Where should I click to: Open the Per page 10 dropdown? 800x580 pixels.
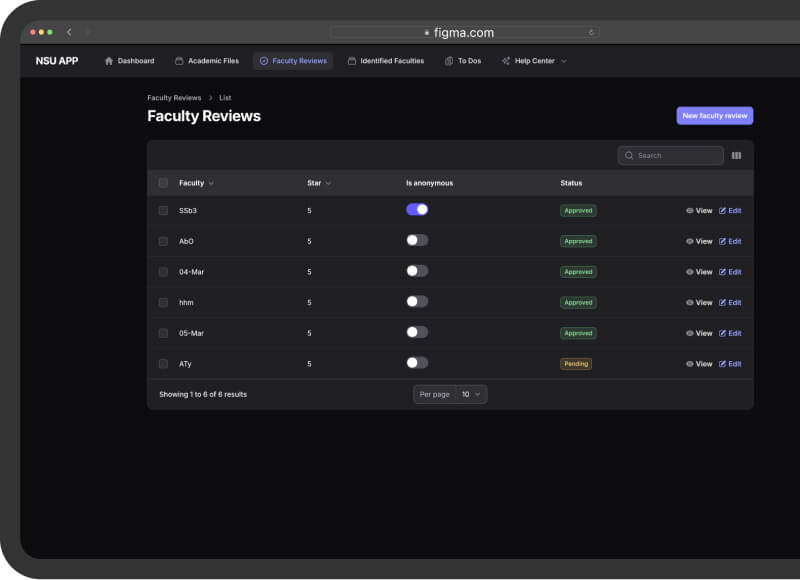tap(471, 394)
